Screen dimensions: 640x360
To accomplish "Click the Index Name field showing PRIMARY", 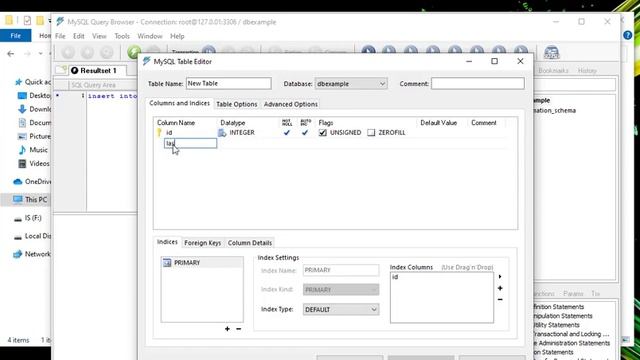I will tap(341, 270).
